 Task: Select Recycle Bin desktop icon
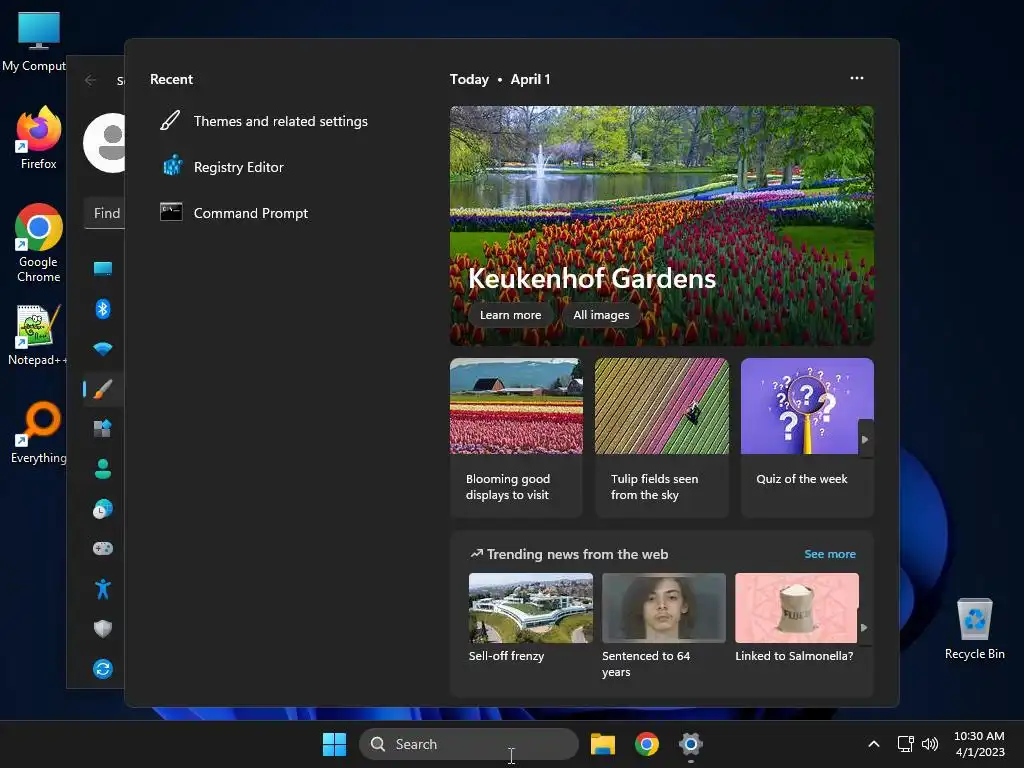[x=974, y=629]
